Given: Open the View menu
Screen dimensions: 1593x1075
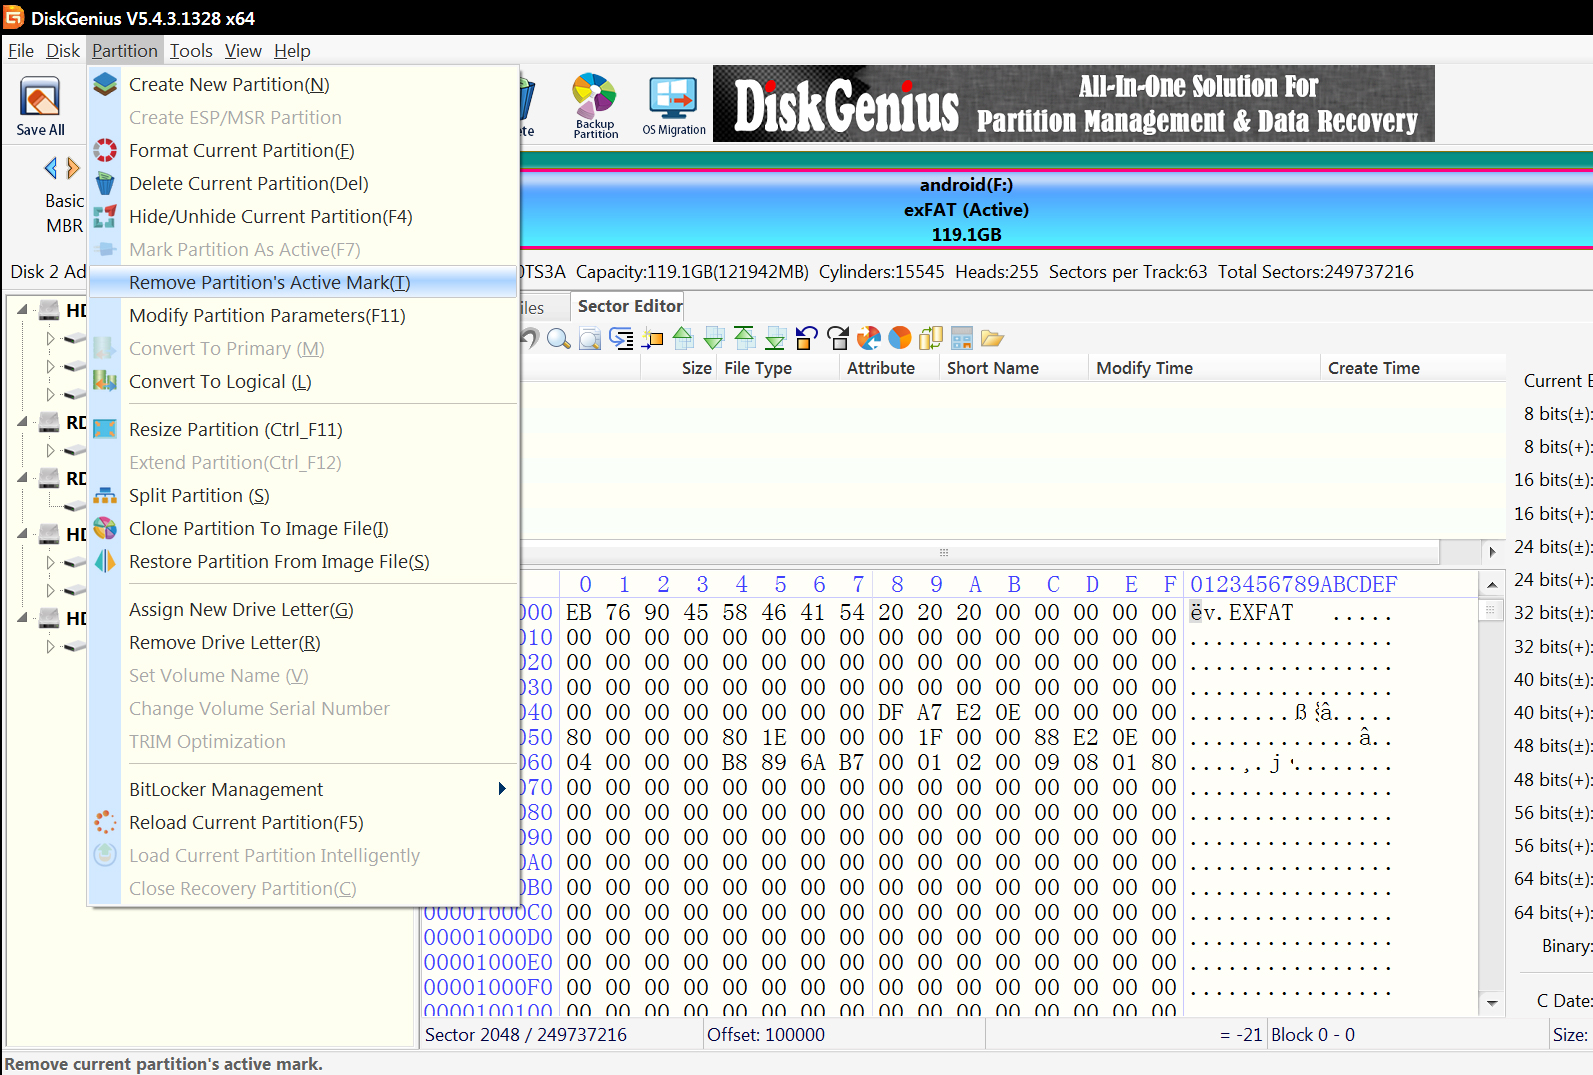Looking at the screenshot, I should 243,51.
